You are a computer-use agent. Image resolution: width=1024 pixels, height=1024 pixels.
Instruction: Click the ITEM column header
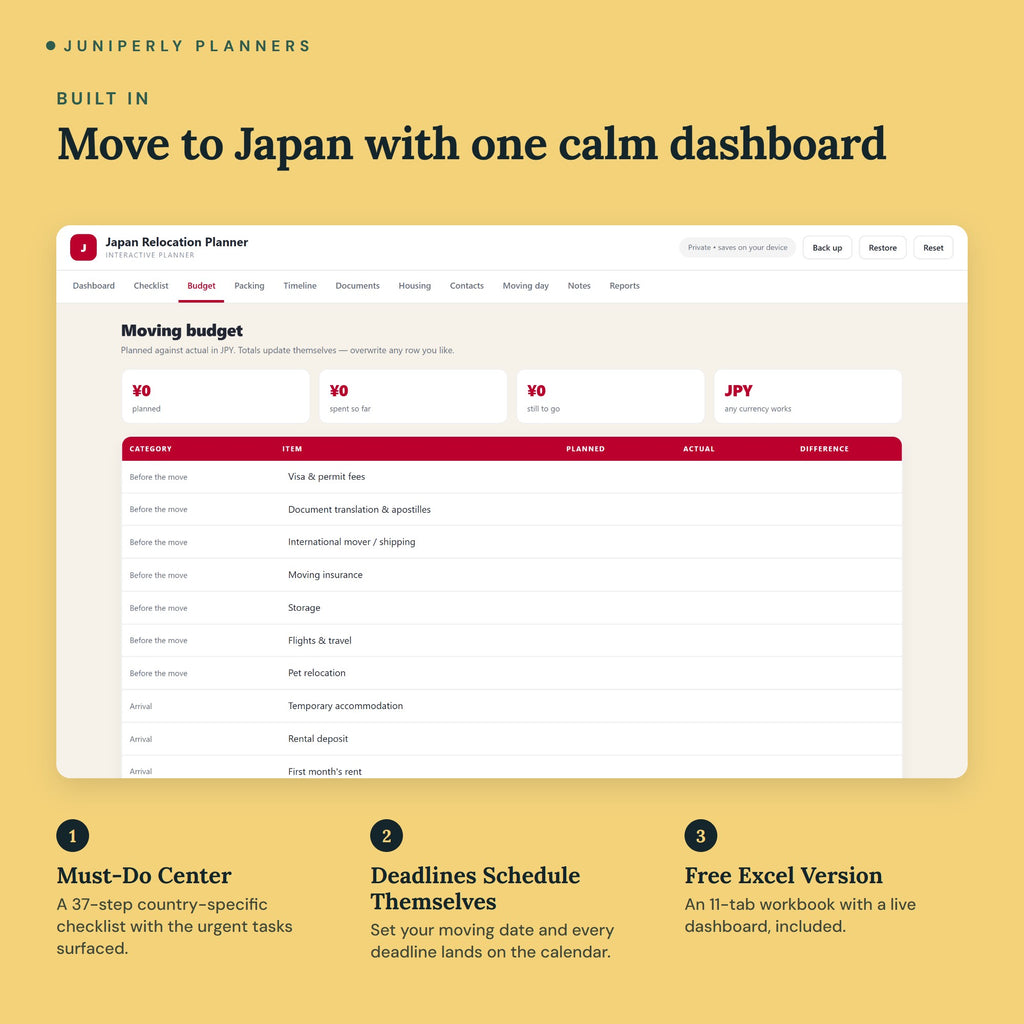(x=292, y=449)
